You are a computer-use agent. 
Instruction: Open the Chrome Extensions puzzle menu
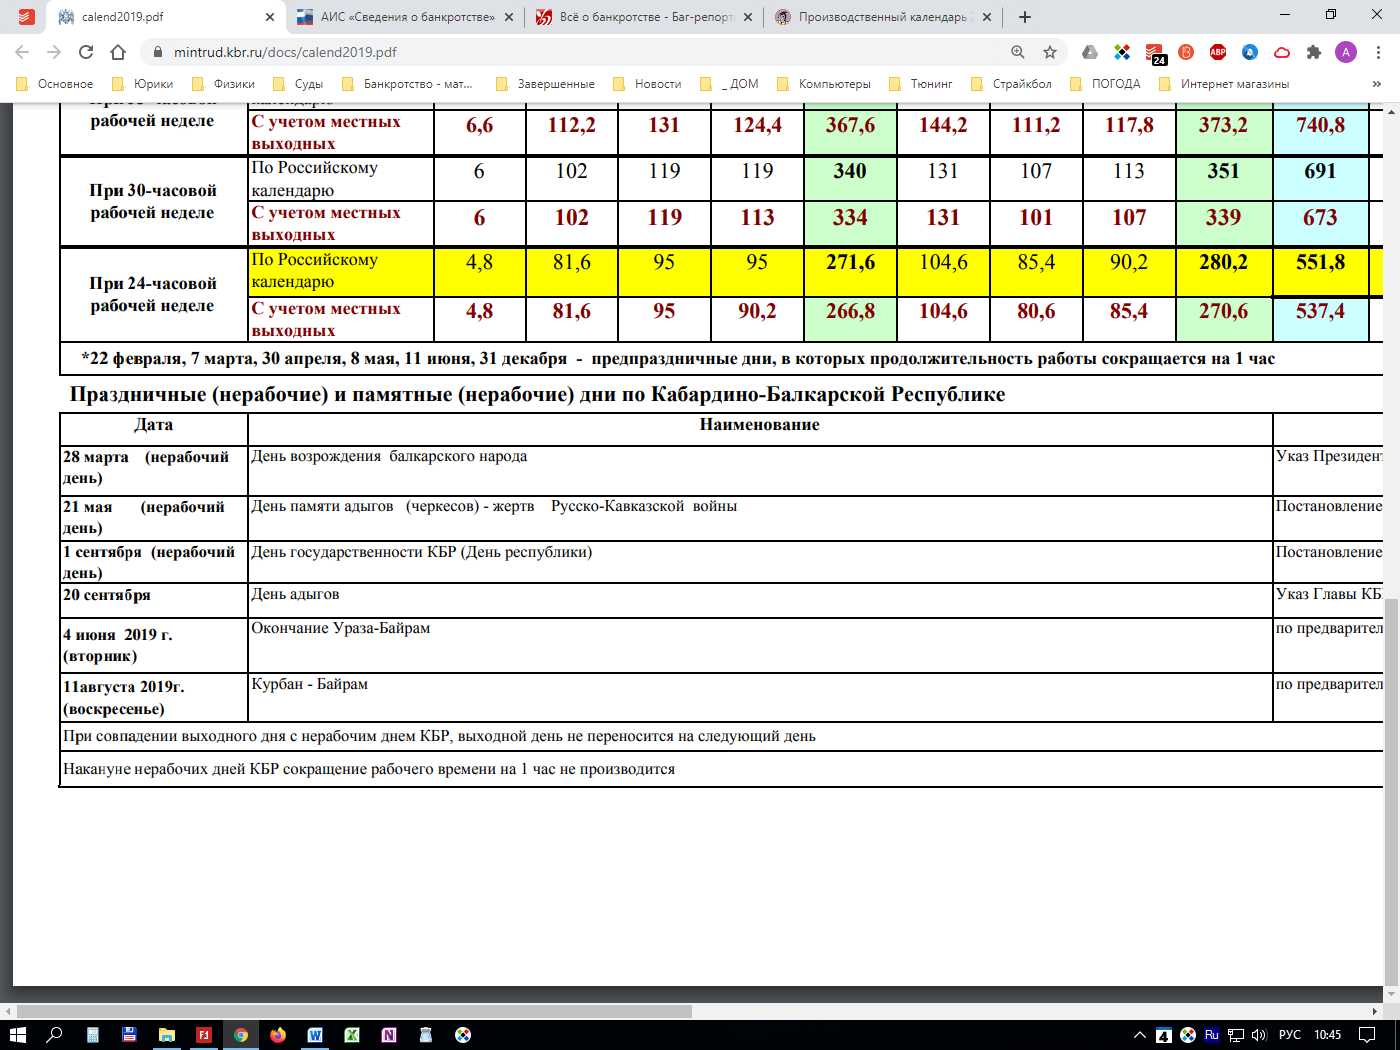point(1314,52)
